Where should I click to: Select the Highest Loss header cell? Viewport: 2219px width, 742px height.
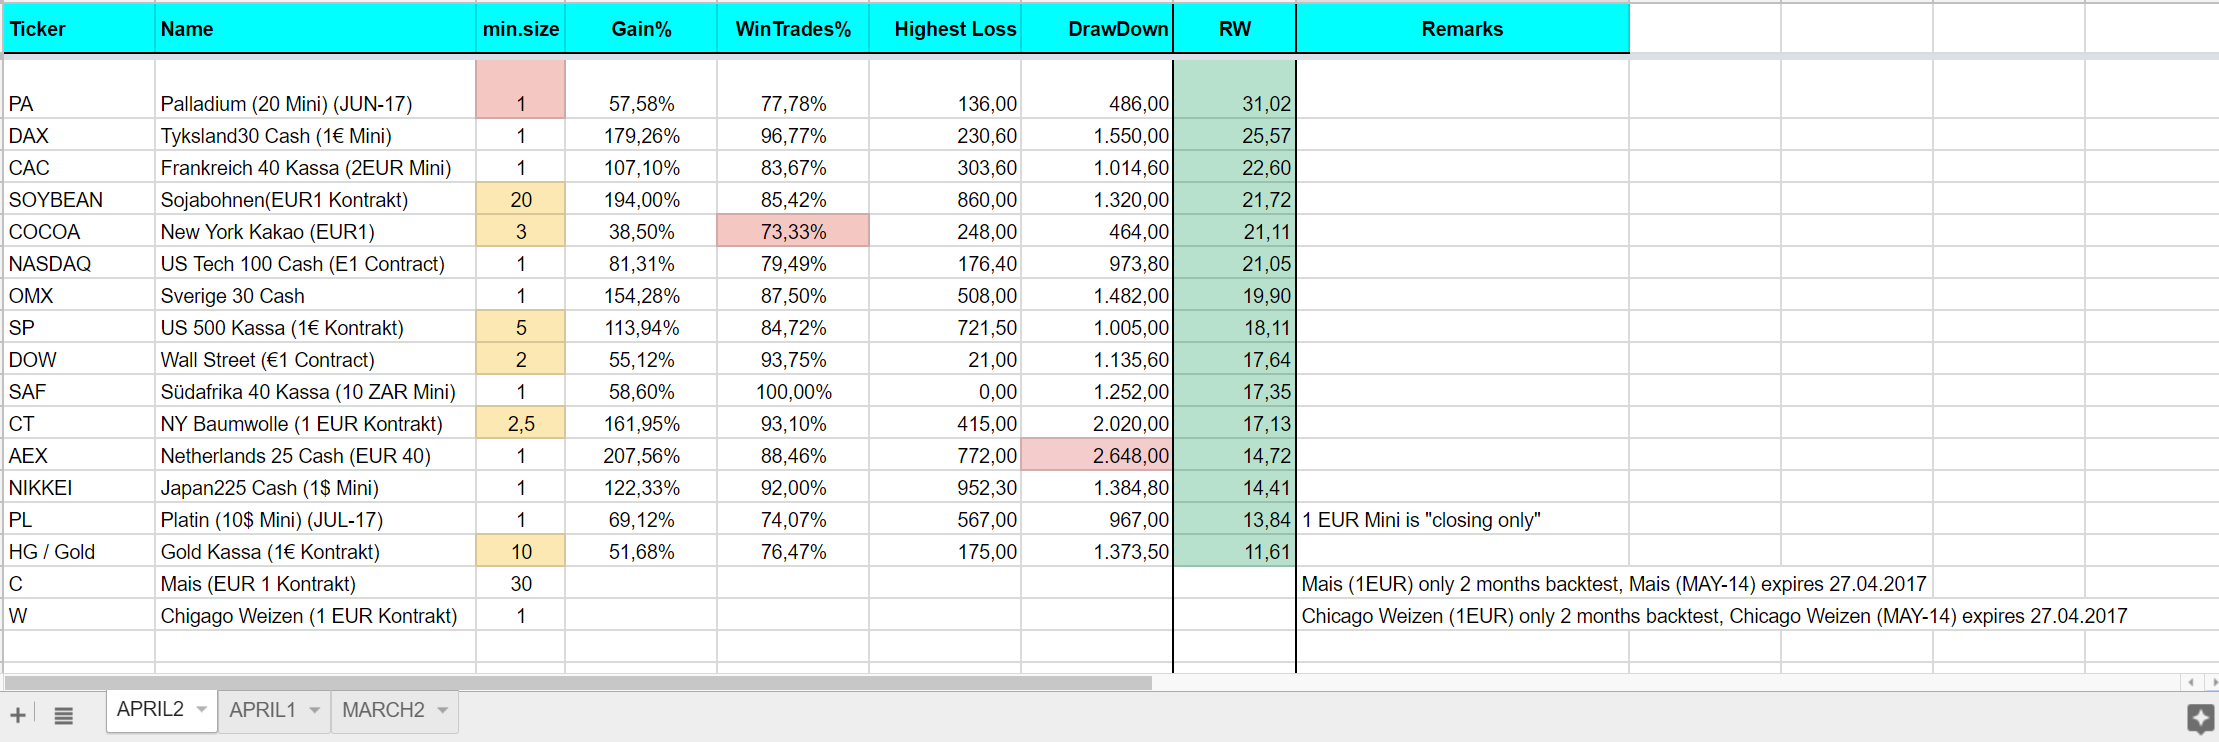pyautogui.click(x=945, y=28)
